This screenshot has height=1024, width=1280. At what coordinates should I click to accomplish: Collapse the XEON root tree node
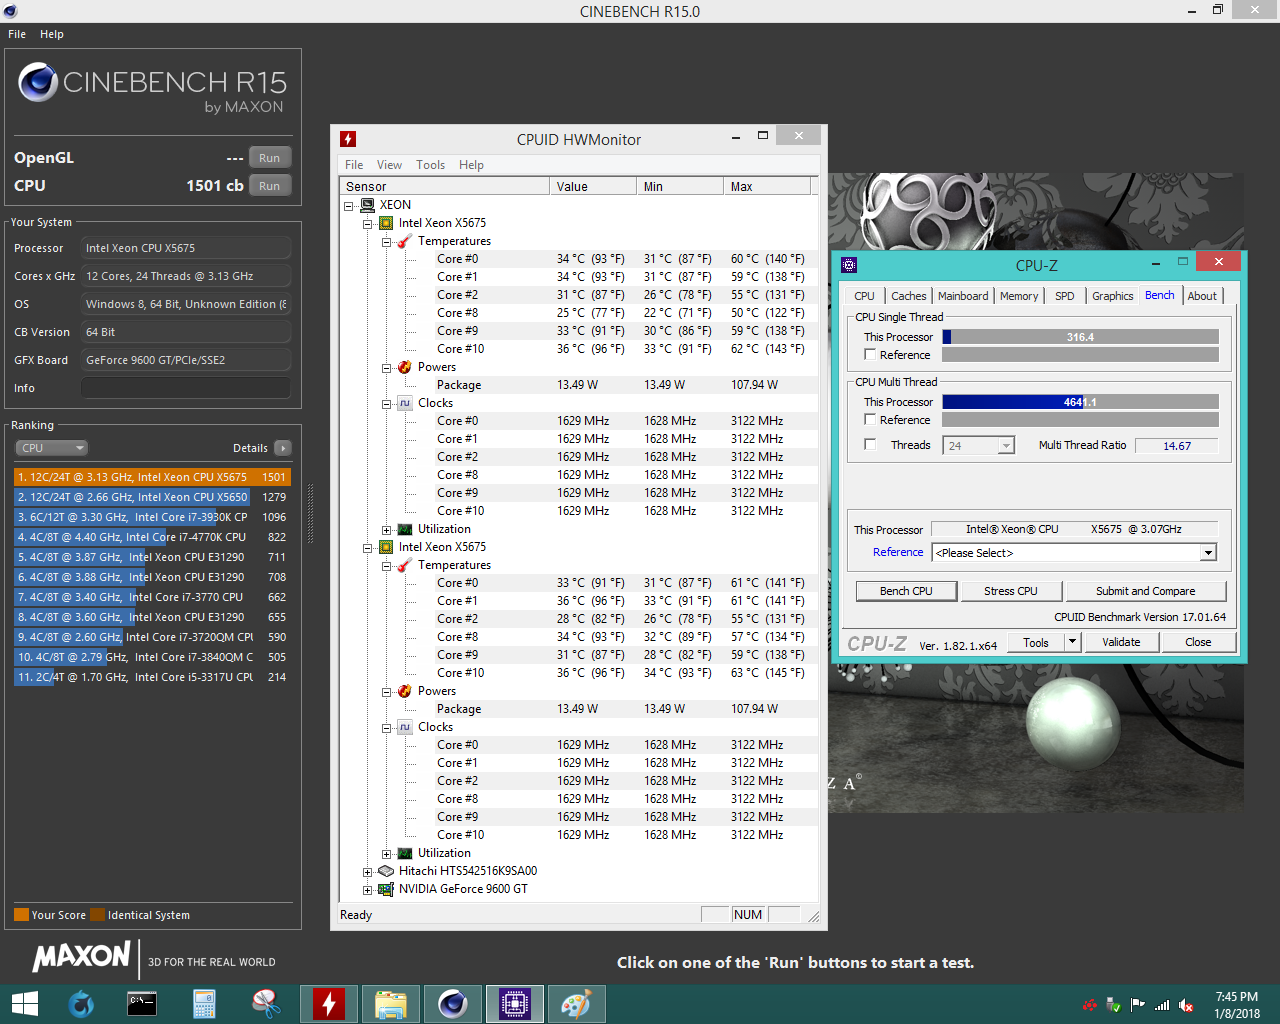pyautogui.click(x=349, y=206)
